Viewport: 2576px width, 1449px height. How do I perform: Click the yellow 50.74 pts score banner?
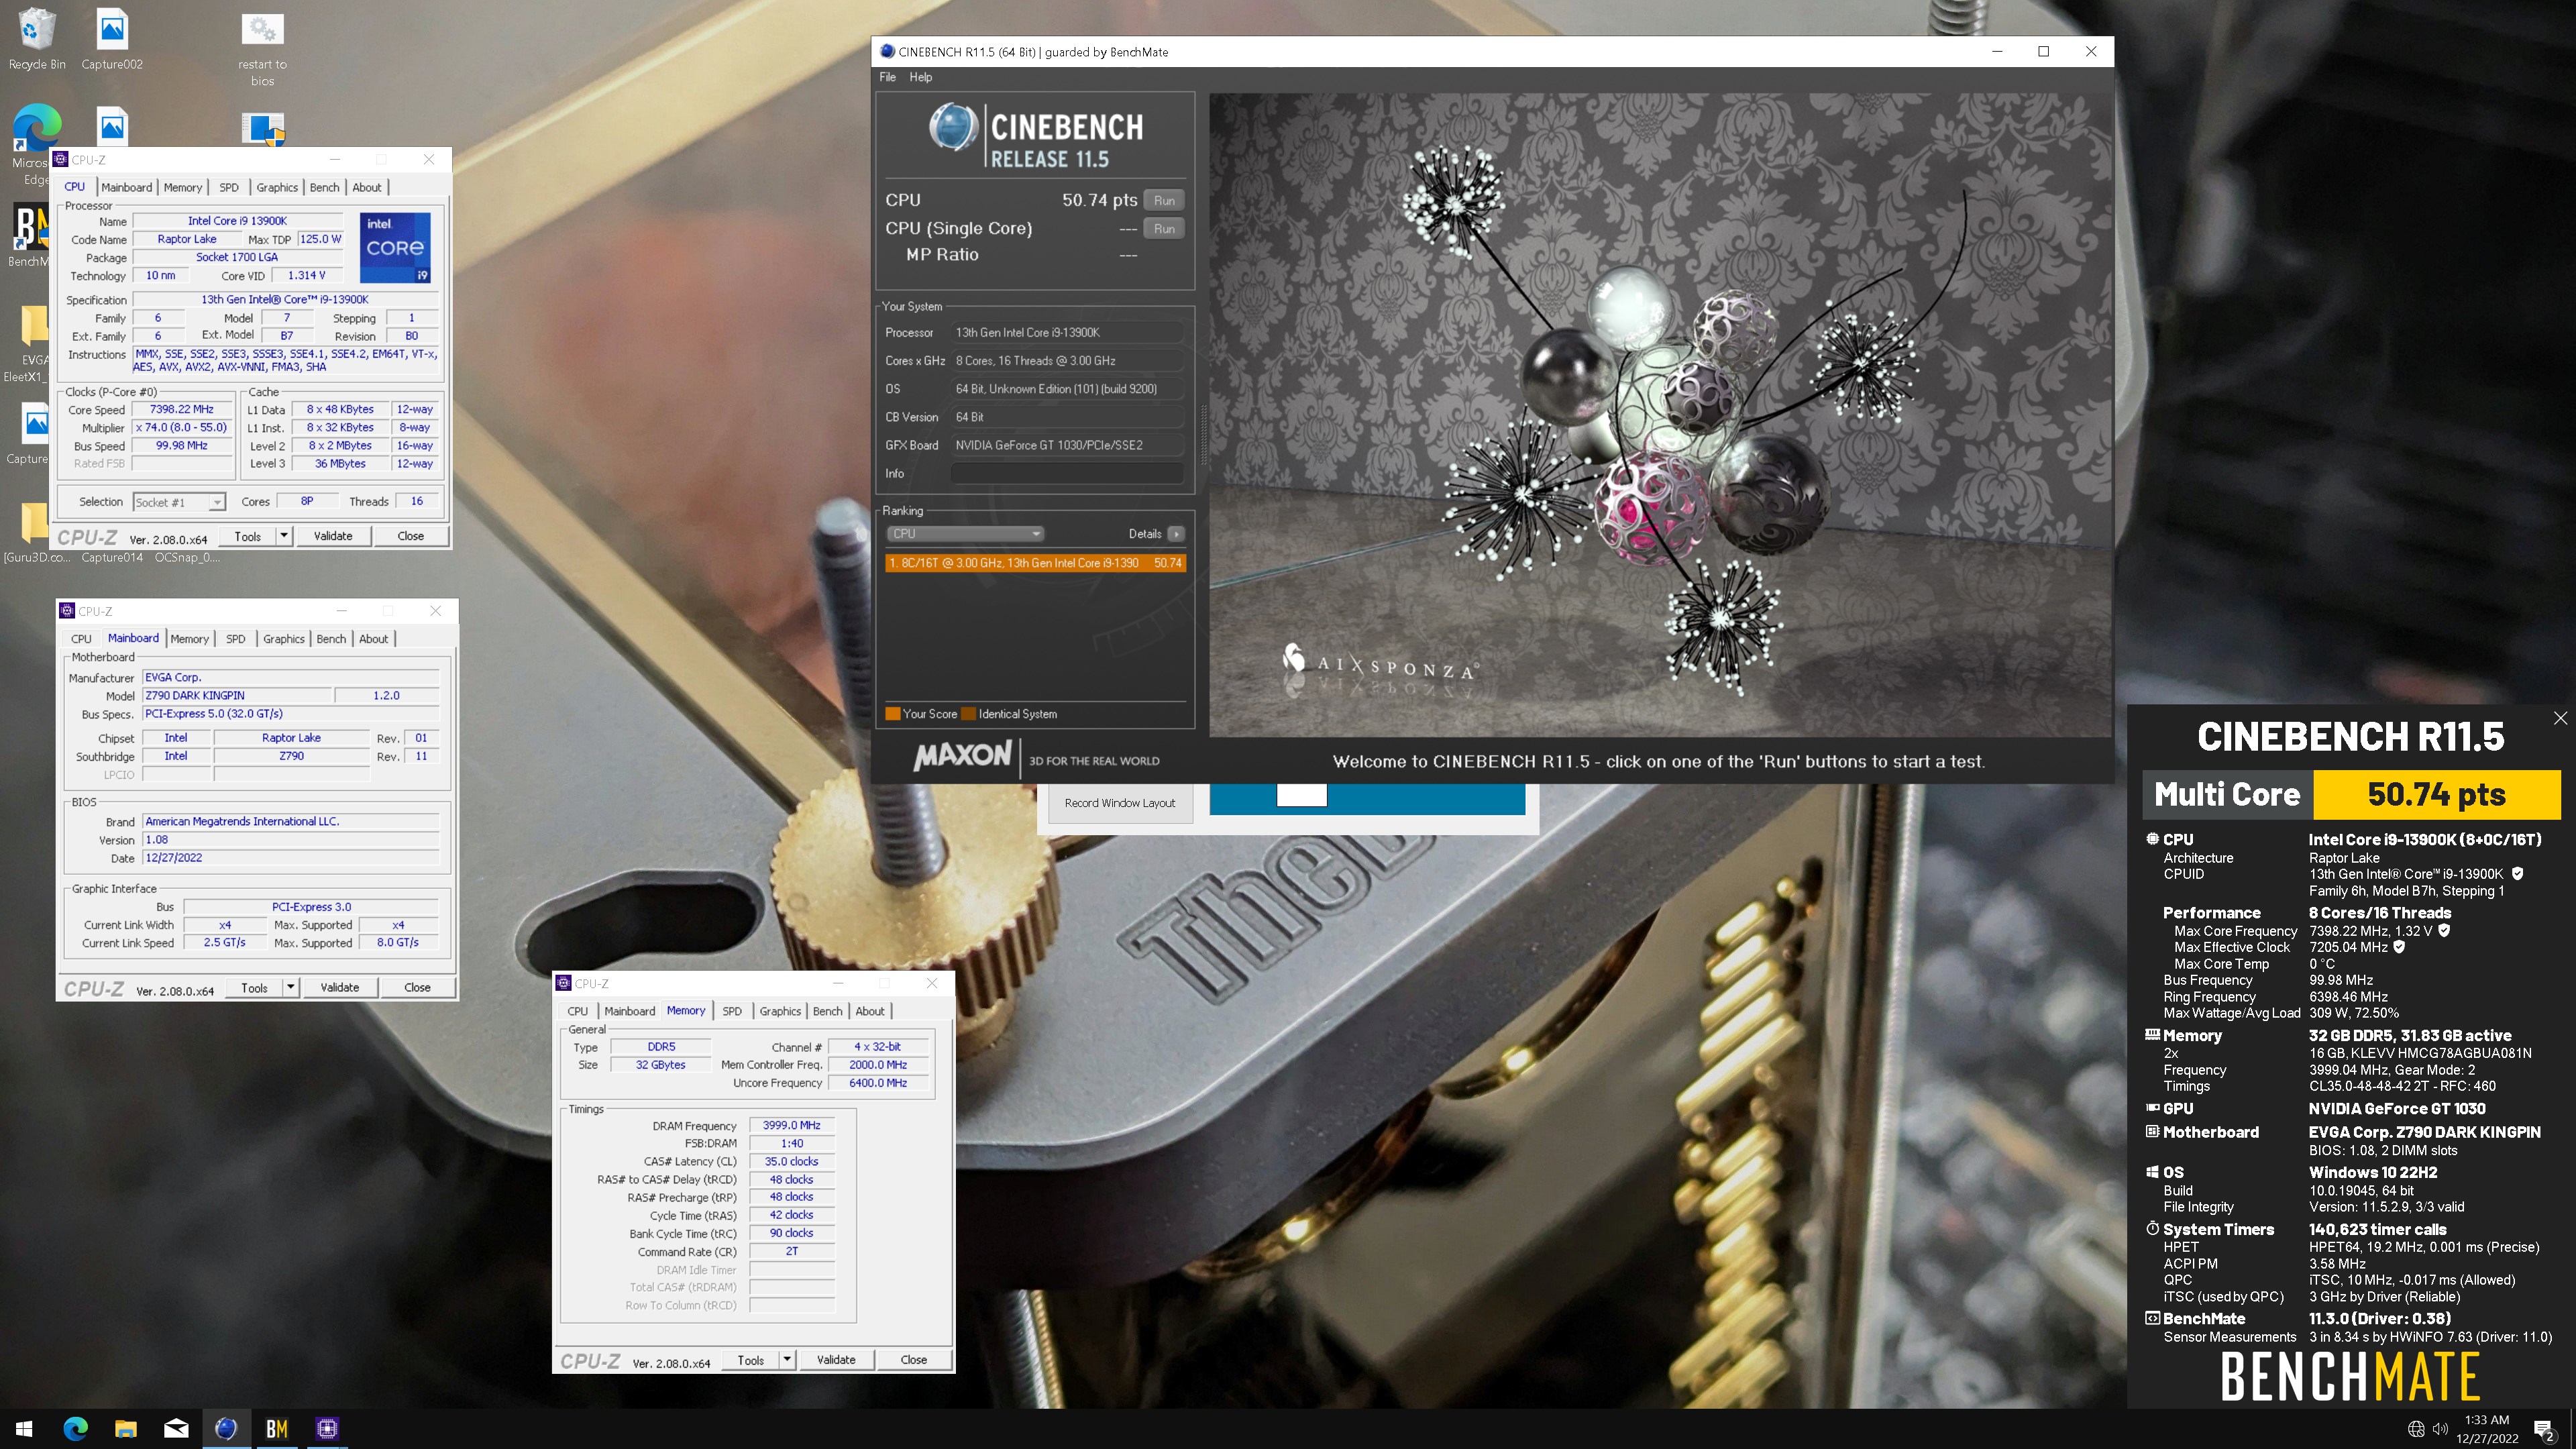[x=2437, y=794]
